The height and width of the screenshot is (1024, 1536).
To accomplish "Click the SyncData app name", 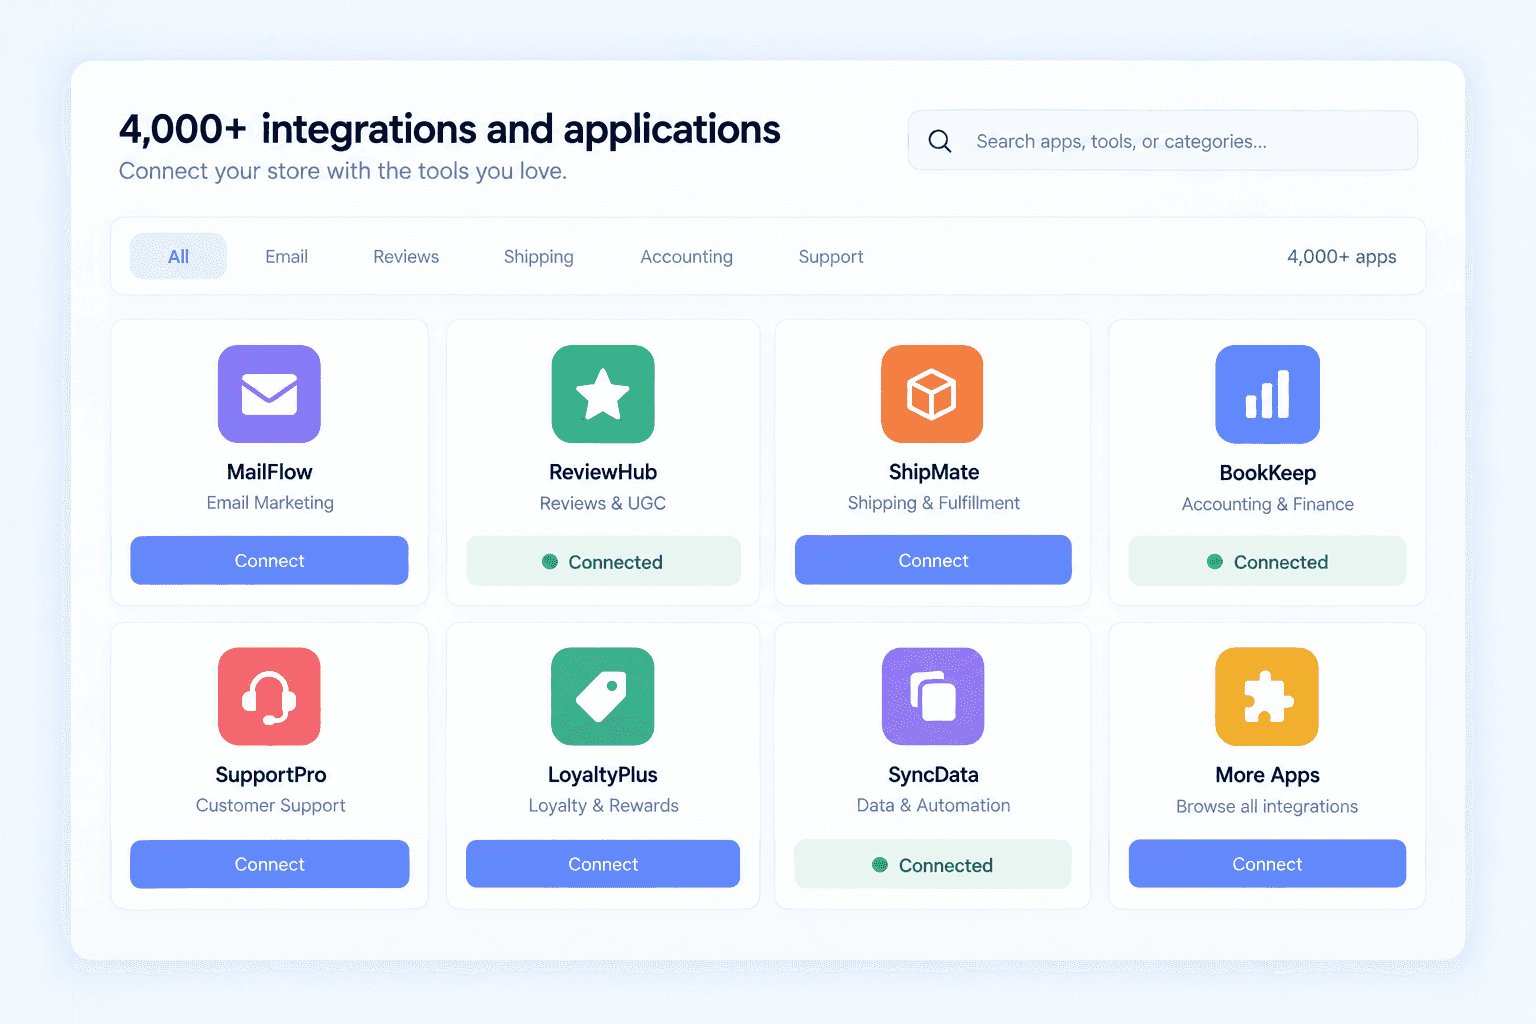I will click(933, 775).
